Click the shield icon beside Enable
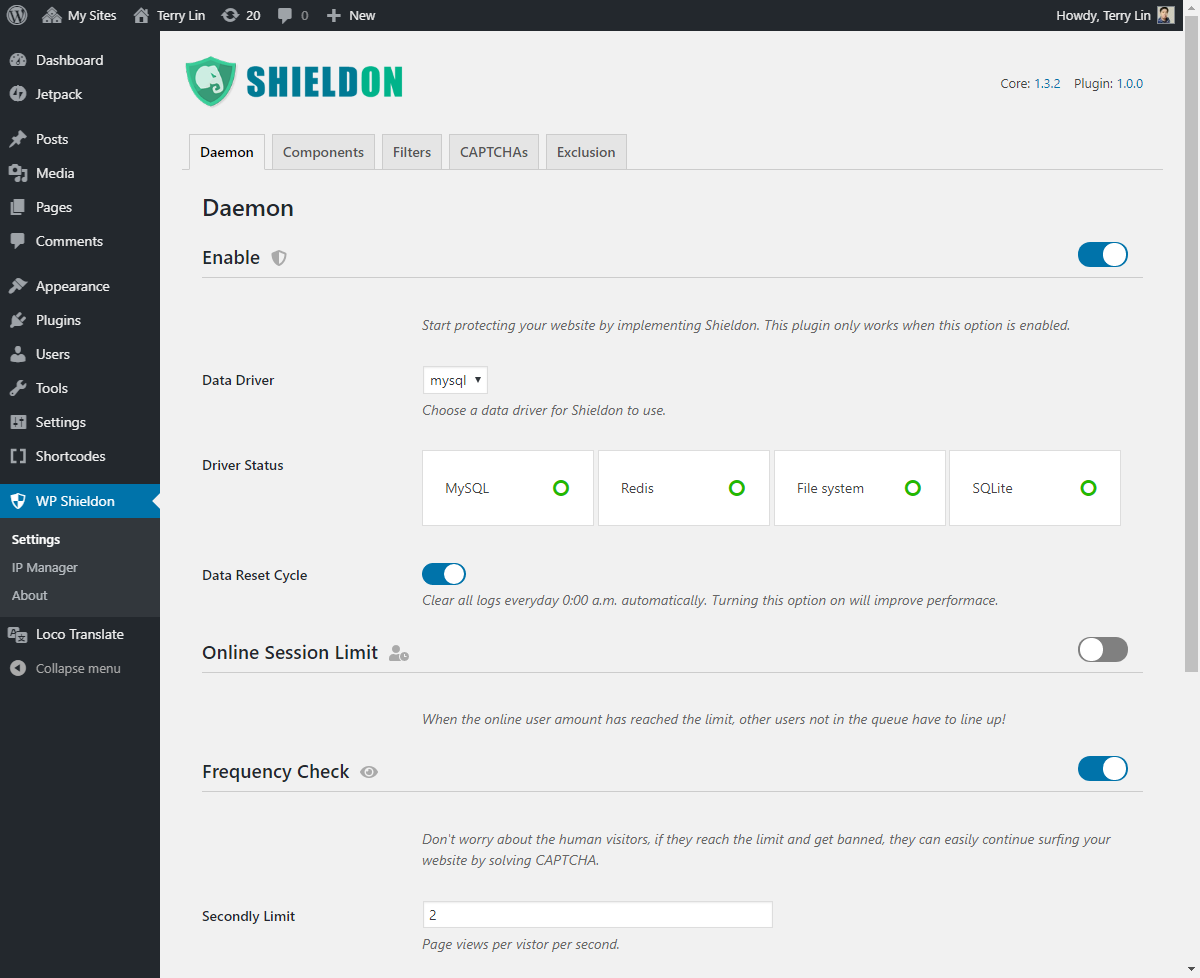Screen dimensions: 1200x978 click(279, 258)
